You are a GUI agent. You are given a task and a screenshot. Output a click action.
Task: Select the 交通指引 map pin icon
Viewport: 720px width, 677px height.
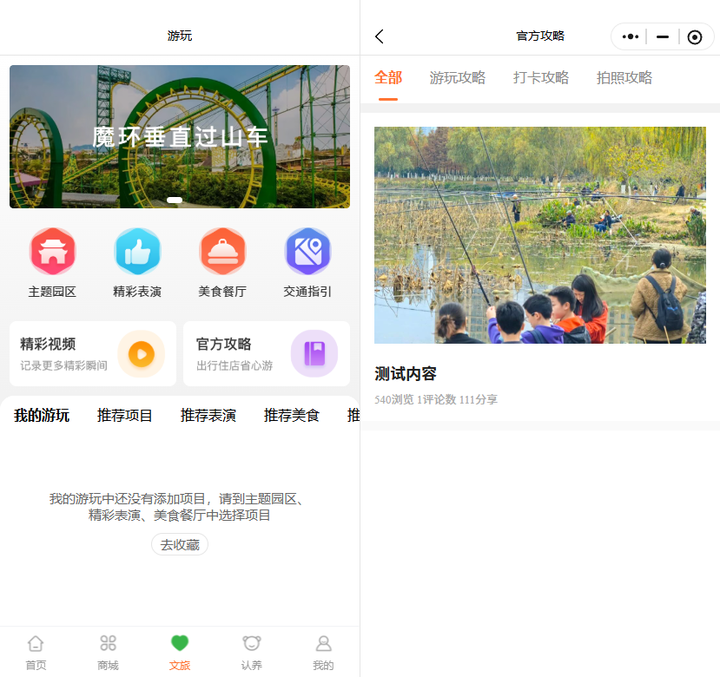click(x=307, y=252)
